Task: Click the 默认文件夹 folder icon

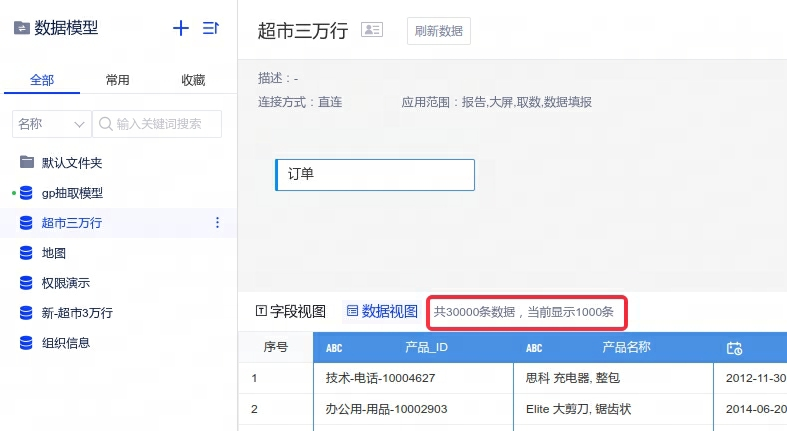Action: pyautogui.click(x=27, y=163)
